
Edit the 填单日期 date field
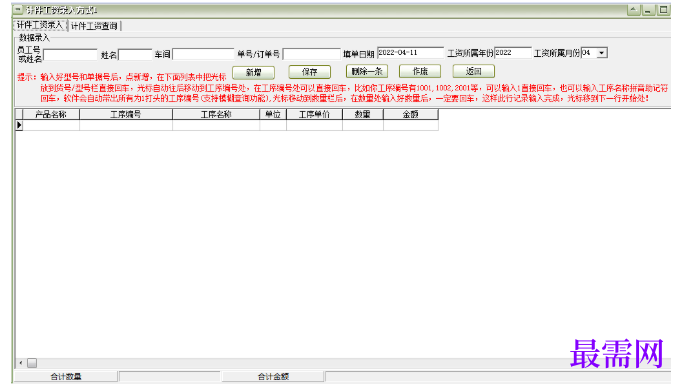pos(410,53)
